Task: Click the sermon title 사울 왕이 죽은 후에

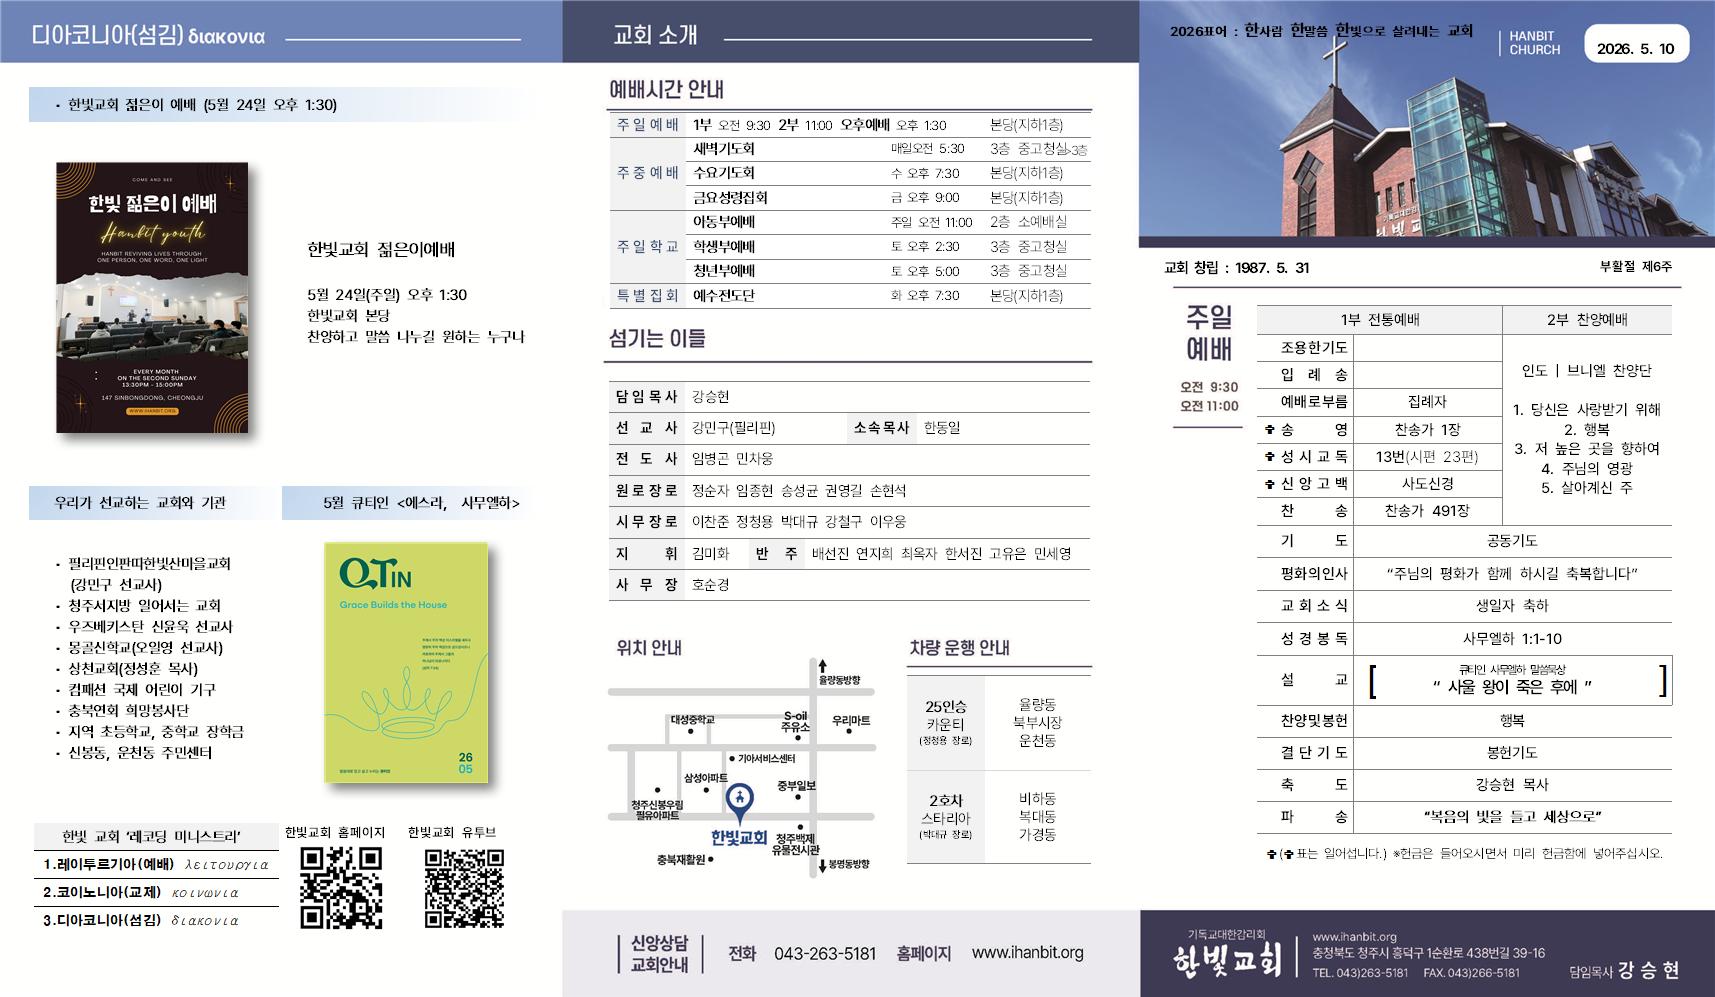Action: coord(1511,687)
